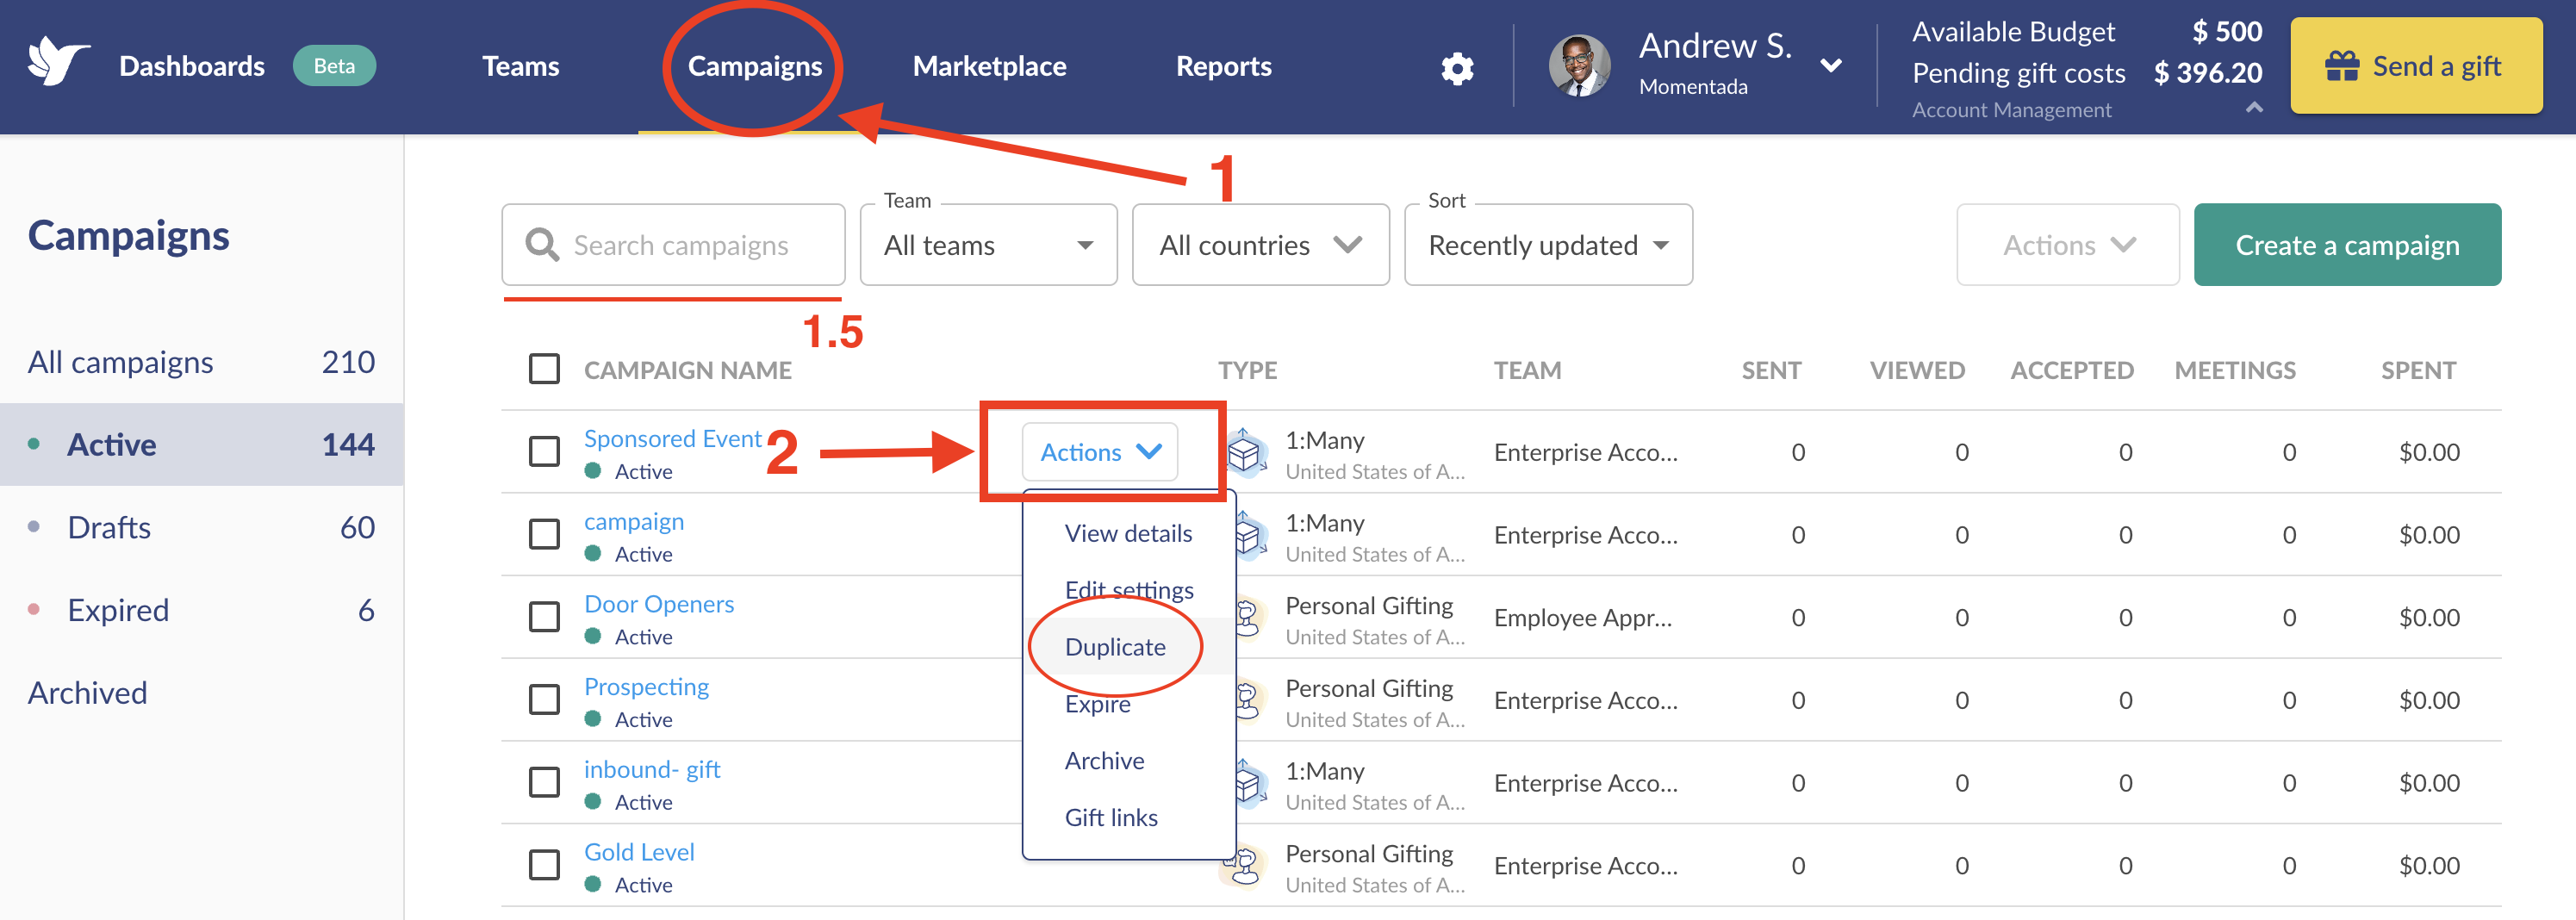Switch to Marketplace tab
Image resolution: width=2576 pixels, height=920 pixels.
pos(989,66)
